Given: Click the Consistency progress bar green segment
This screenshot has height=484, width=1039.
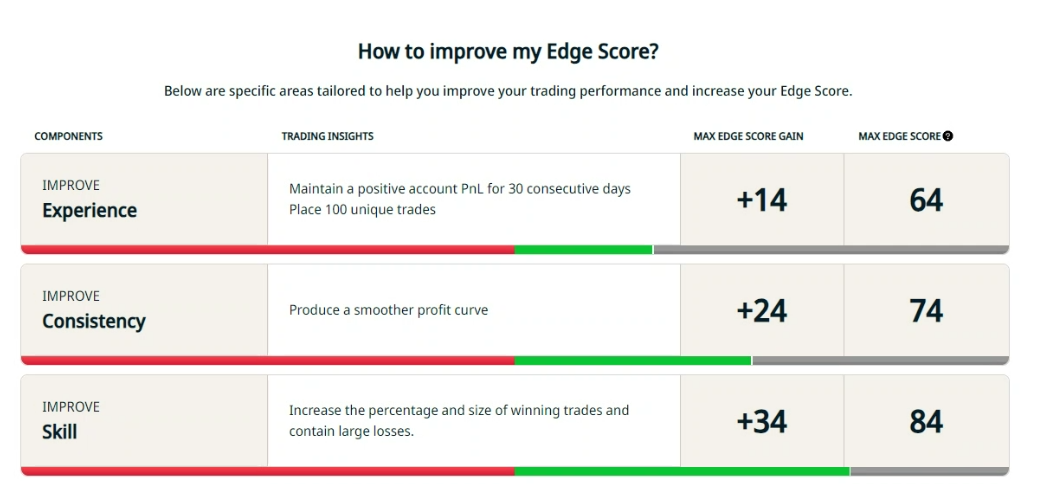Looking at the screenshot, I should click(632, 361).
